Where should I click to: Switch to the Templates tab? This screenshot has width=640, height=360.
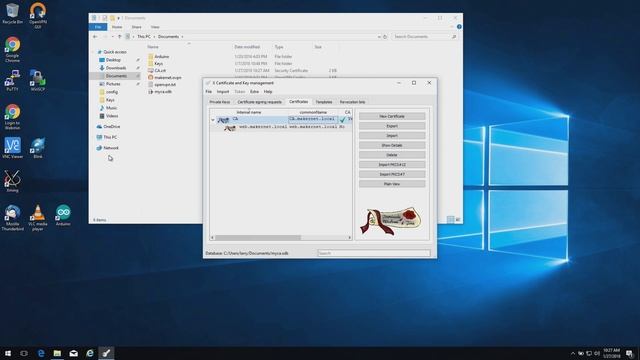click(x=324, y=102)
